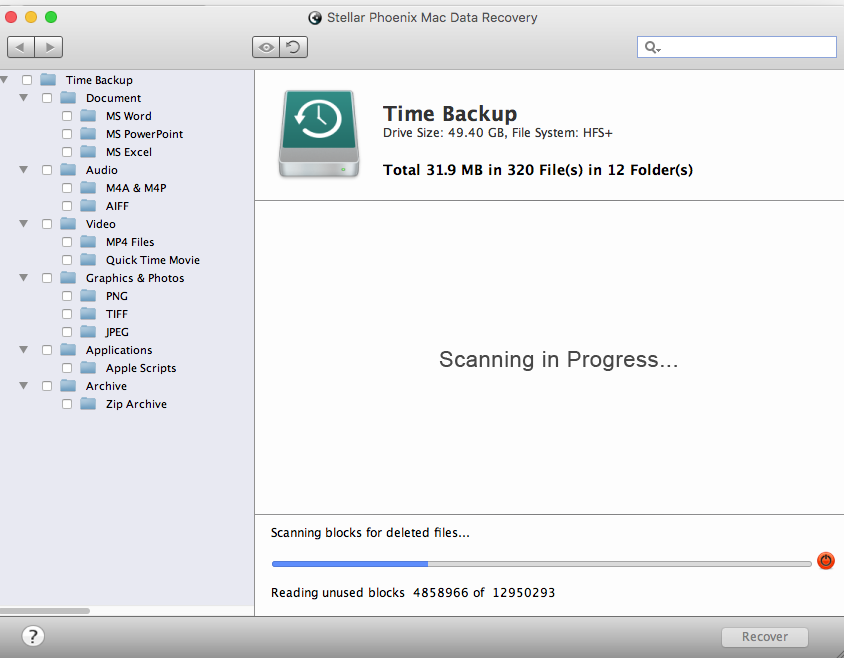This screenshot has width=844, height=658.
Task: Click the Recover button
Action: coord(764,636)
